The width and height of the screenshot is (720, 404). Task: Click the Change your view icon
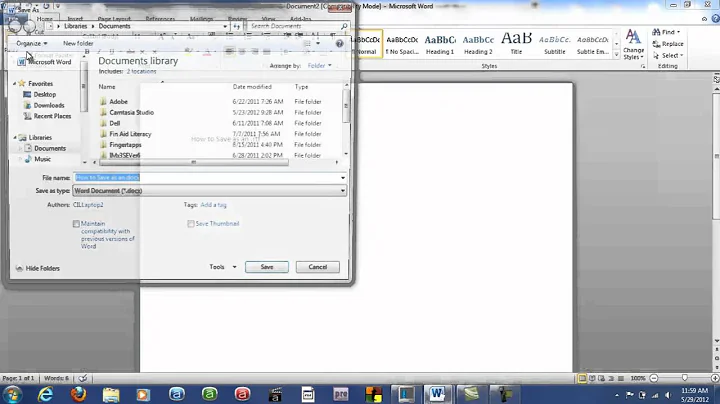pyautogui.click(x=307, y=44)
